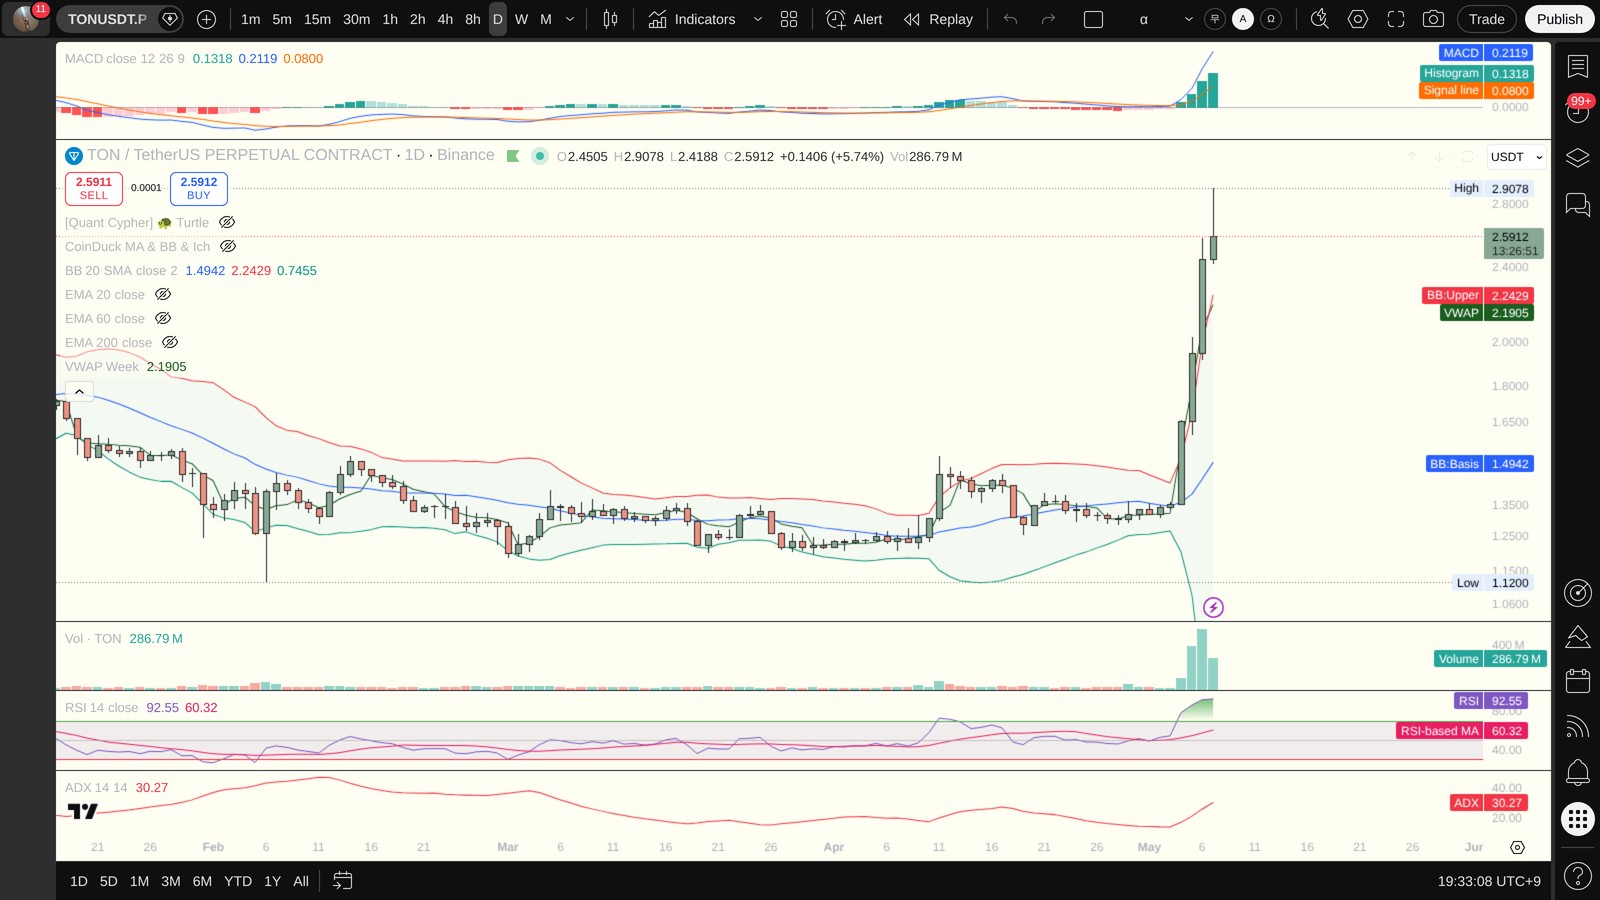
Task: Open the chats panel in sidebar
Action: (1577, 204)
